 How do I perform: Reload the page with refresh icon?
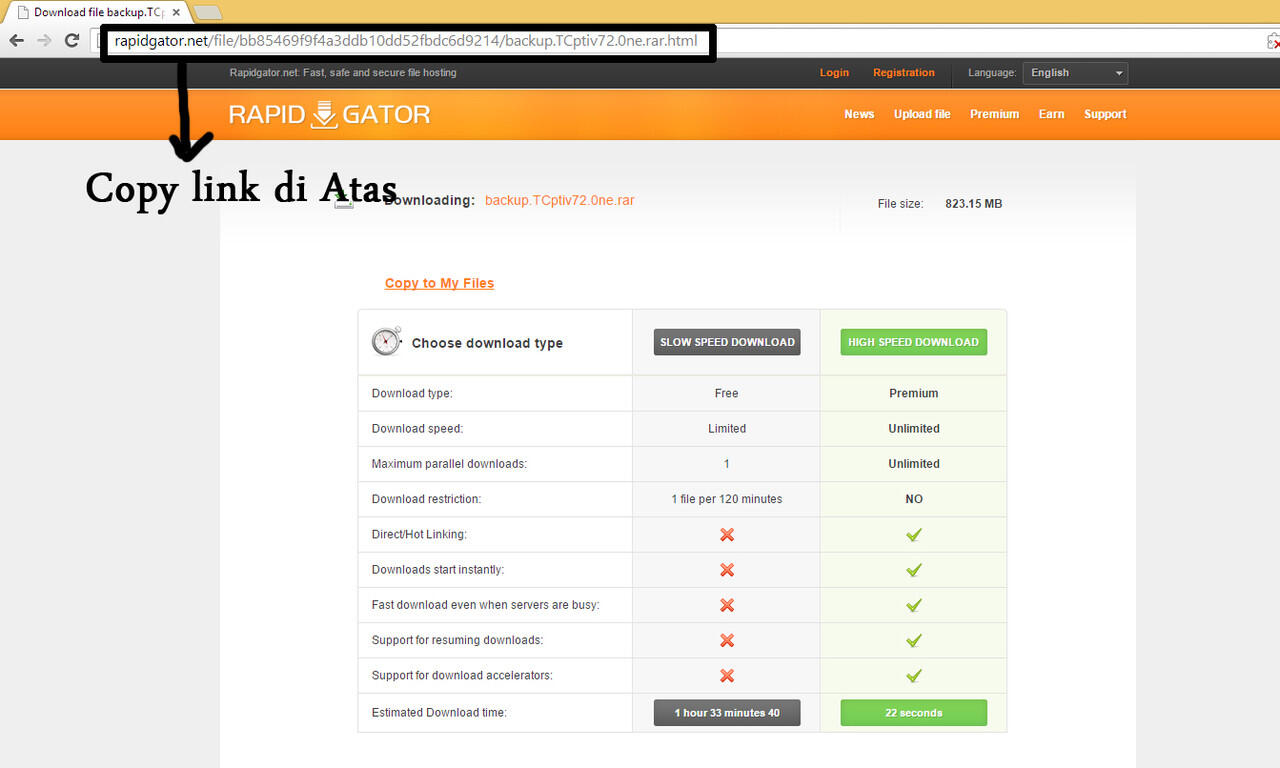point(72,41)
